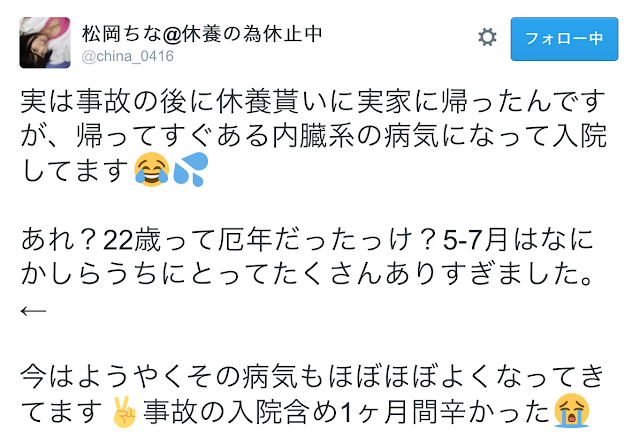The width and height of the screenshot is (640, 436).
Task: Open the profile avatar photo
Action: [x=45, y=42]
